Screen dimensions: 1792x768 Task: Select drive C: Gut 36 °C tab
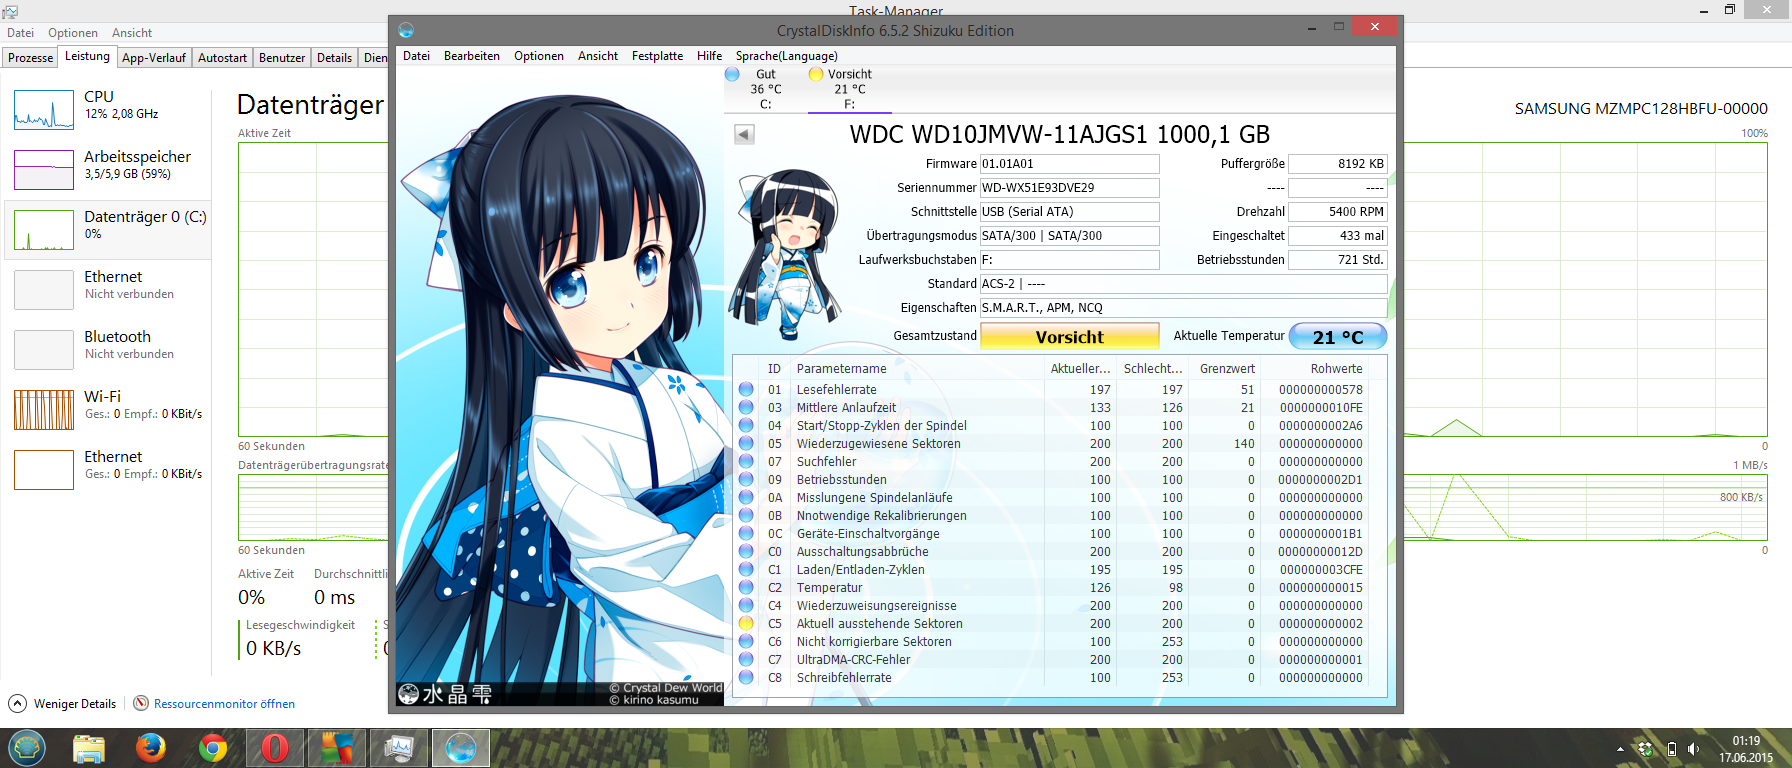pyautogui.click(x=765, y=89)
